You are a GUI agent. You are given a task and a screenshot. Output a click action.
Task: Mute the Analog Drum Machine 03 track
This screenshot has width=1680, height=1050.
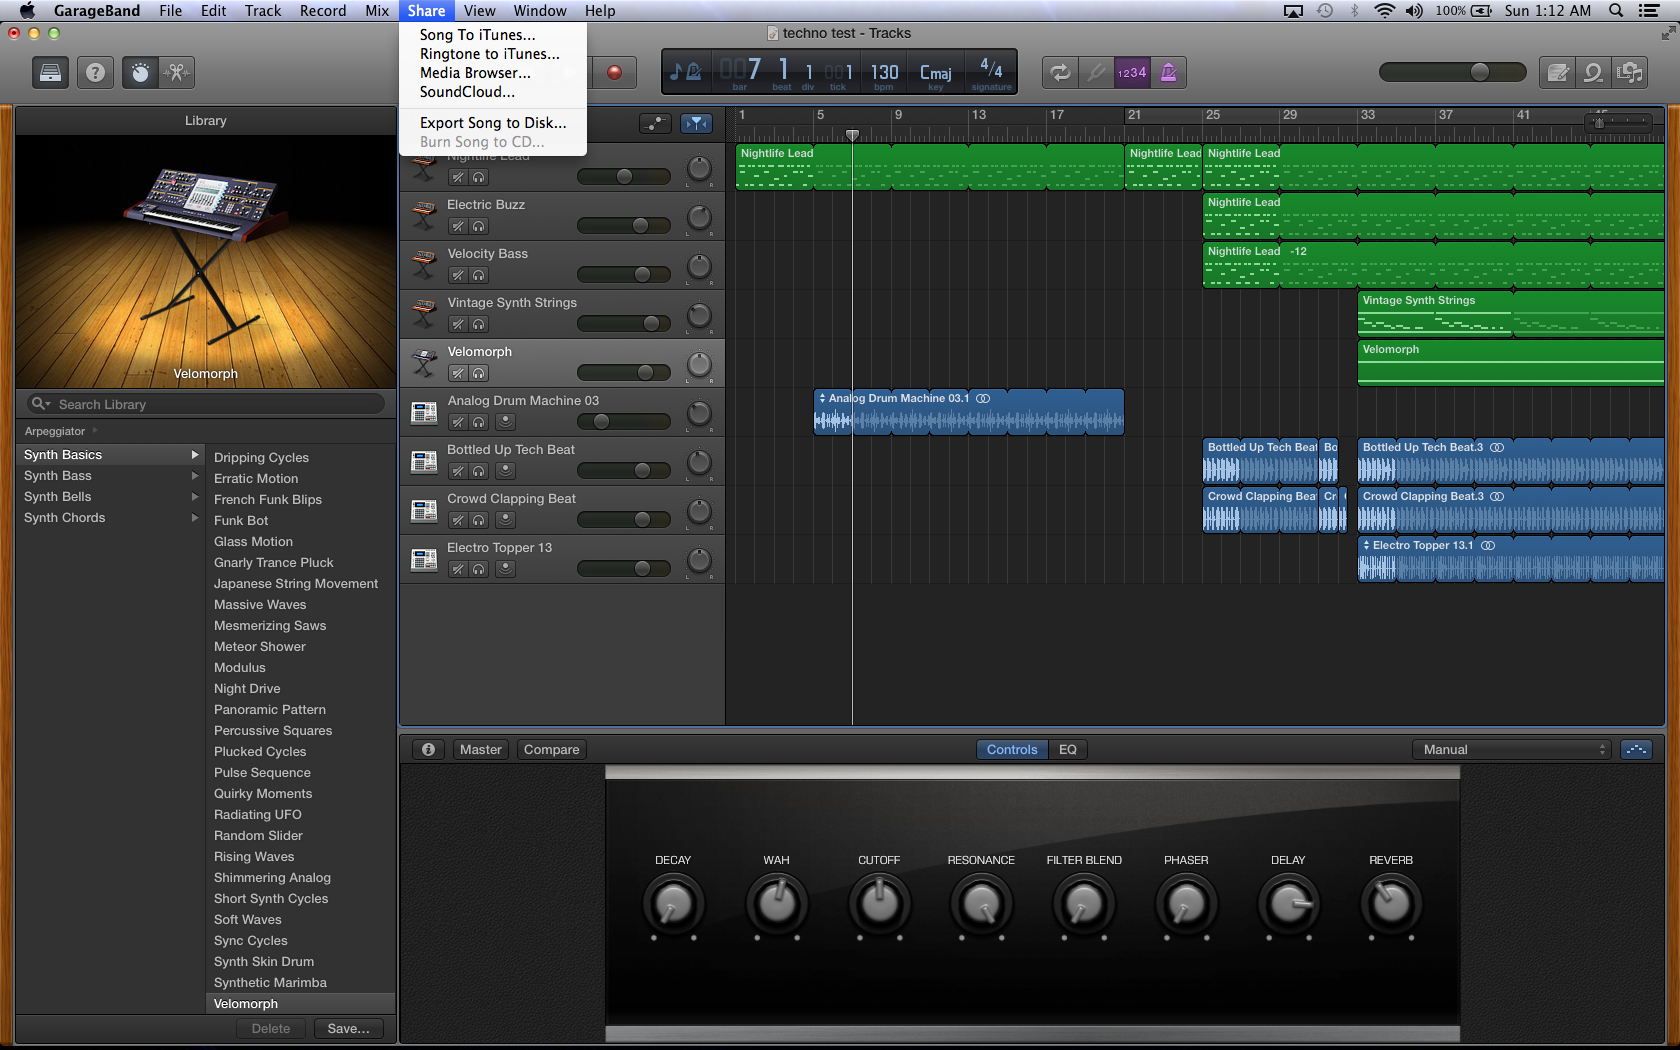(458, 422)
